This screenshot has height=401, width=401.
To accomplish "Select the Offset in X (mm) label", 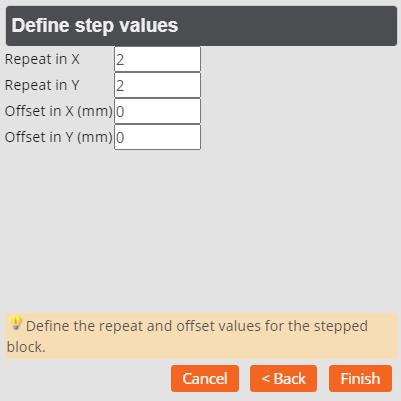I will [59, 111].
